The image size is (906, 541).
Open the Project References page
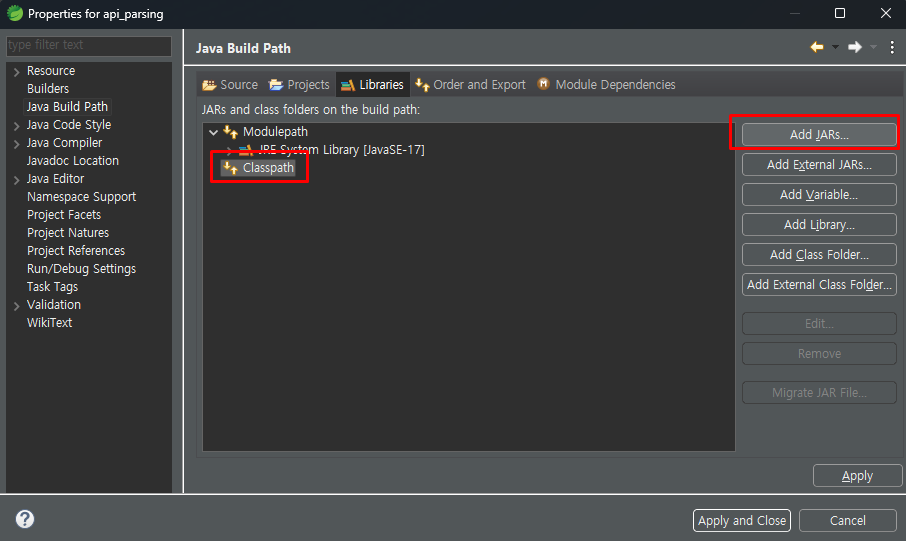76,250
